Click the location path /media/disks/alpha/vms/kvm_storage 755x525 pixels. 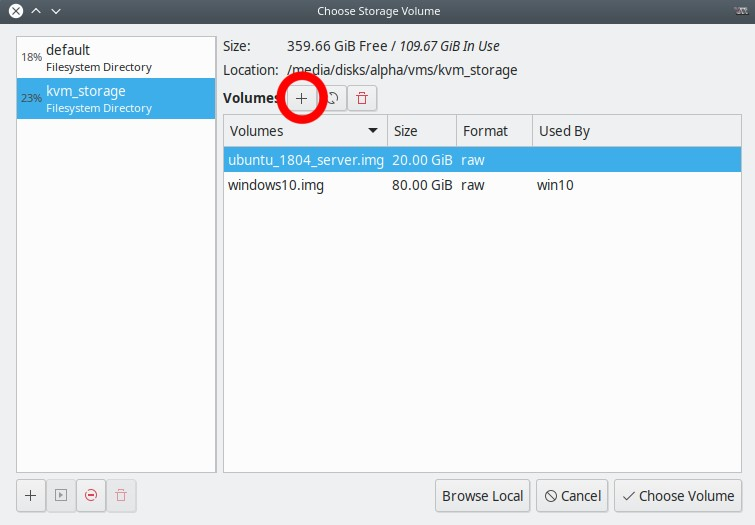(x=402, y=70)
